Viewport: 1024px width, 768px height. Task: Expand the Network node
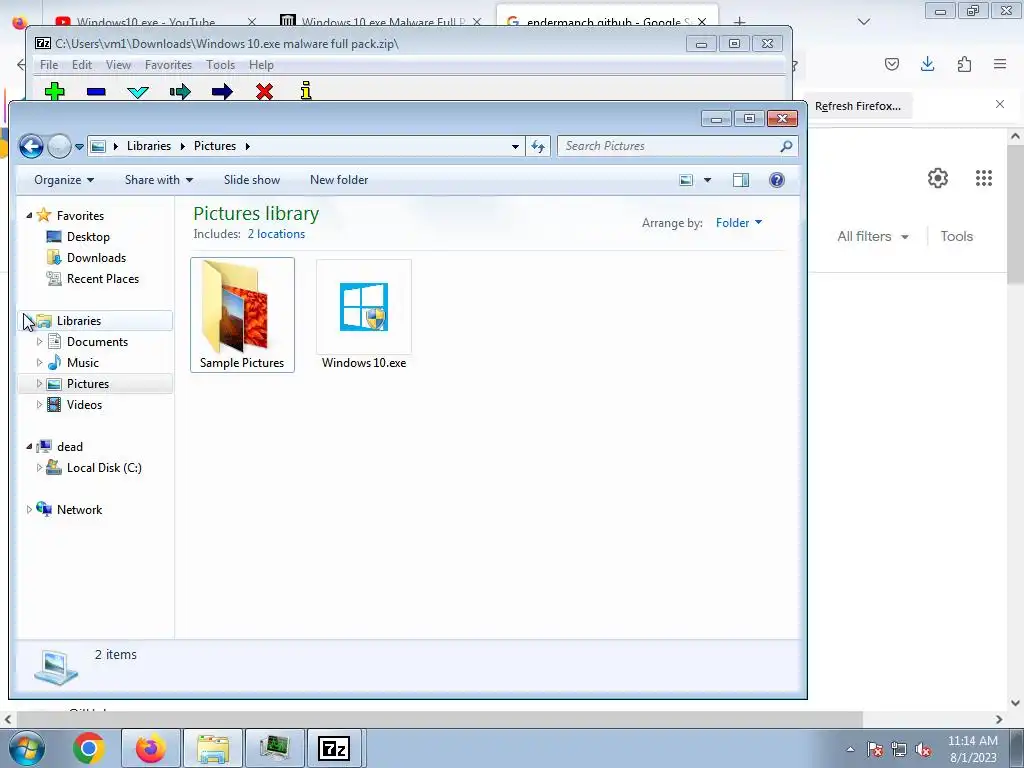click(x=29, y=509)
